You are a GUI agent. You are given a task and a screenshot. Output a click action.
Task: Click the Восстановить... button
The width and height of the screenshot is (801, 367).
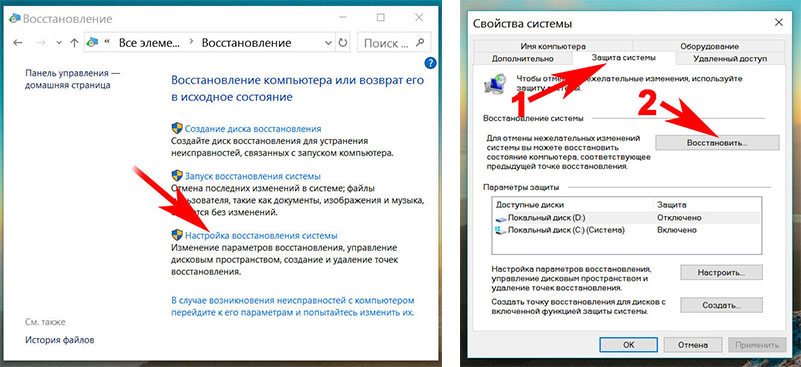[717, 143]
